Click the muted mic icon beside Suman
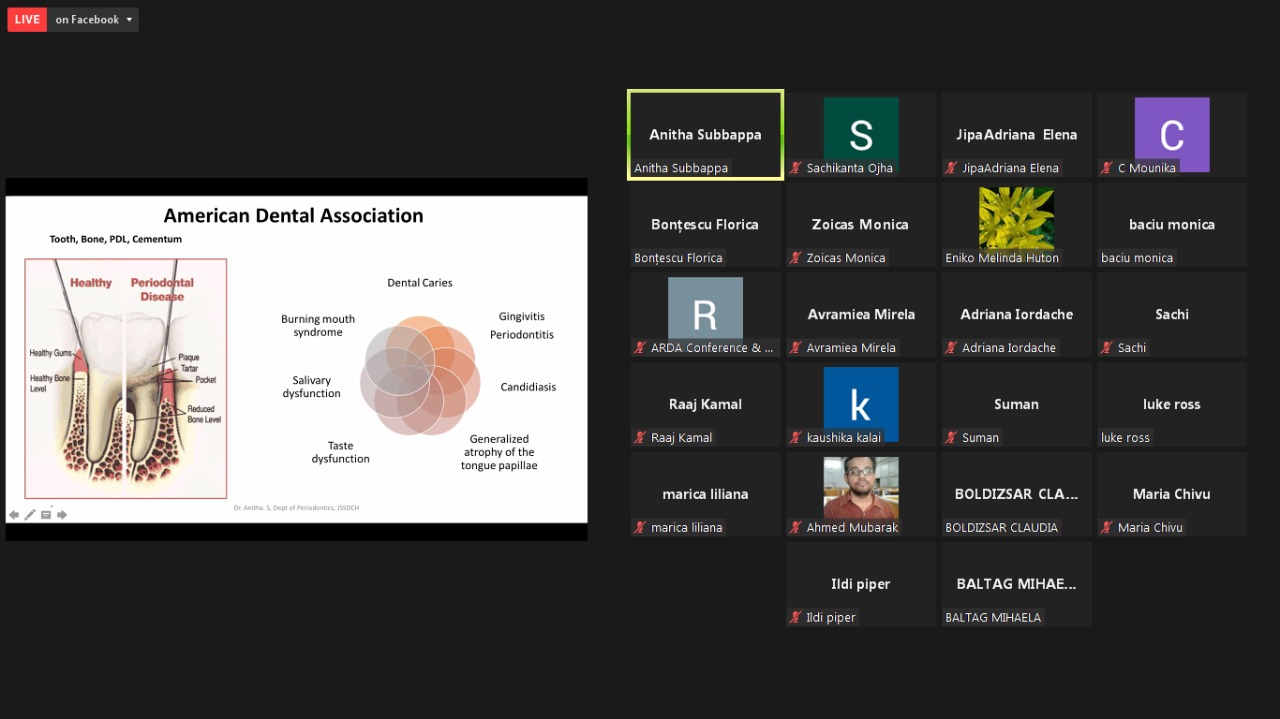 coord(952,438)
